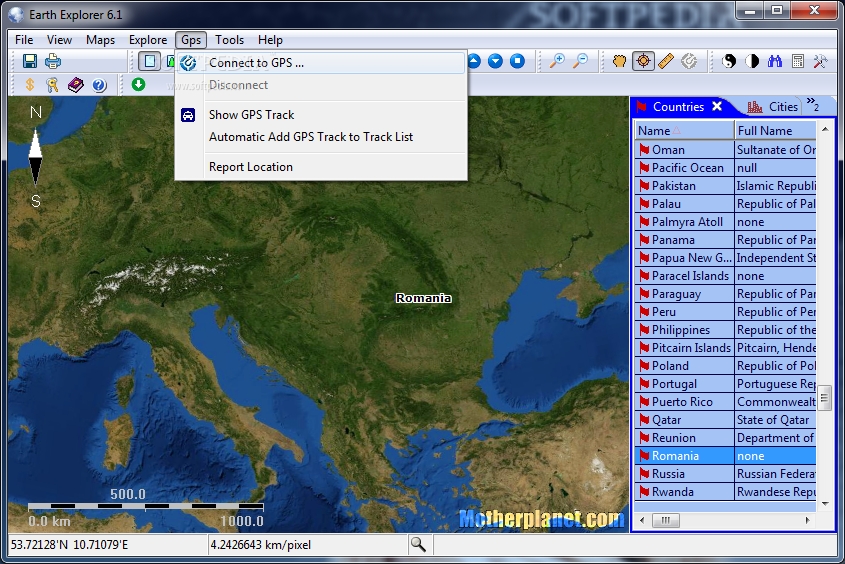Click the green download arrow icon
This screenshot has height=564, width=845.
coord(138,84)
